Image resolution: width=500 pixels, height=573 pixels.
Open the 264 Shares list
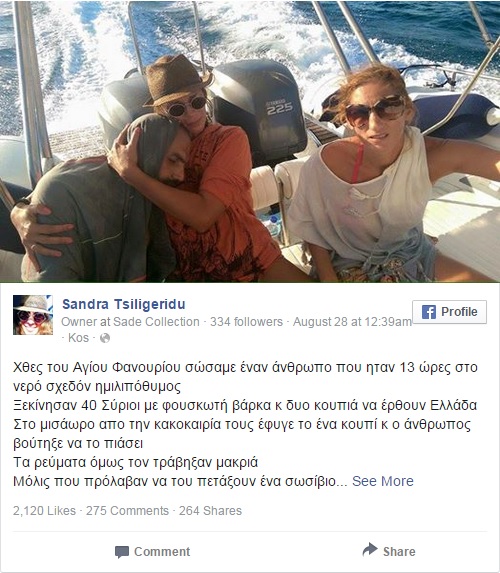click(210, 511)
